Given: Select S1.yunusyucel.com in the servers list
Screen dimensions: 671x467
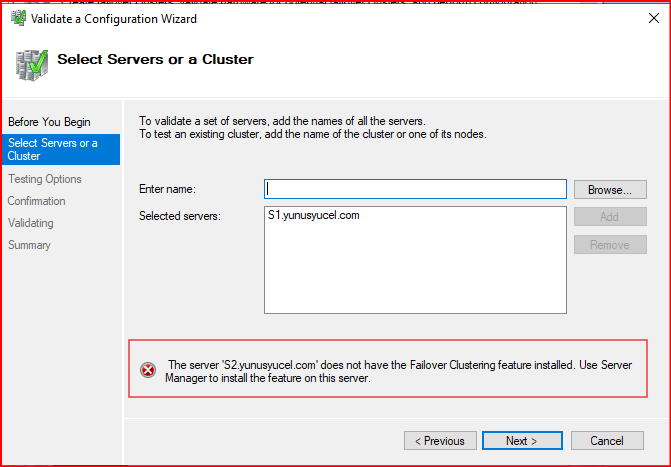Looking at the screenshot, I should 313,215.
